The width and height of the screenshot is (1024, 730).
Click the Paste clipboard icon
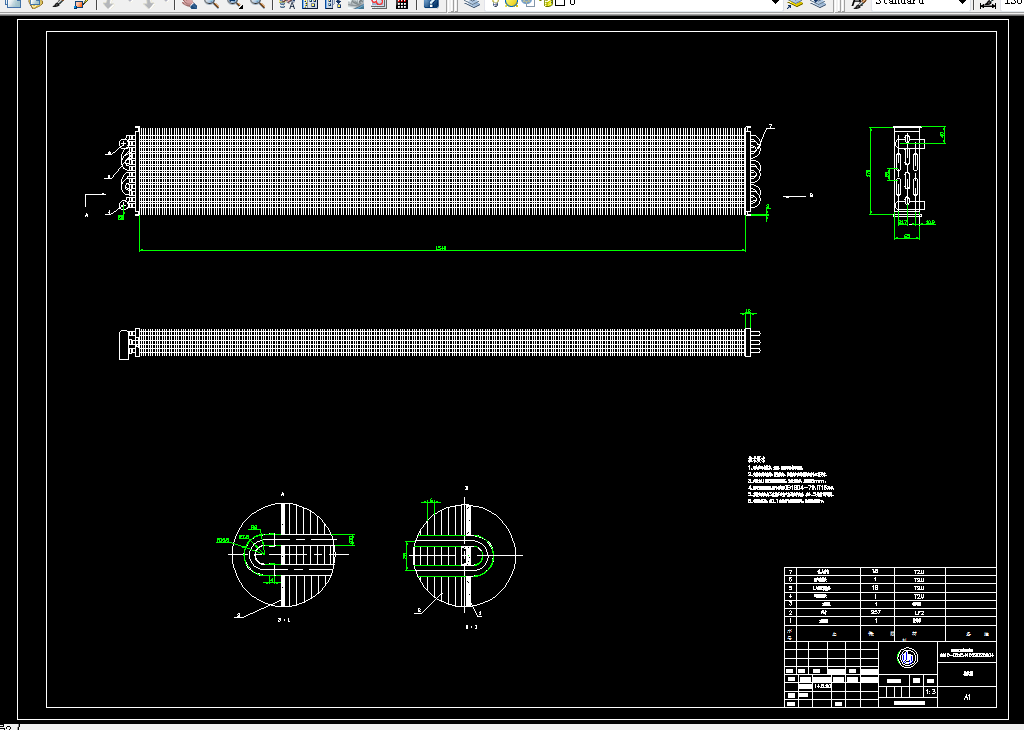pyautogui.click(x=36, y=3)
